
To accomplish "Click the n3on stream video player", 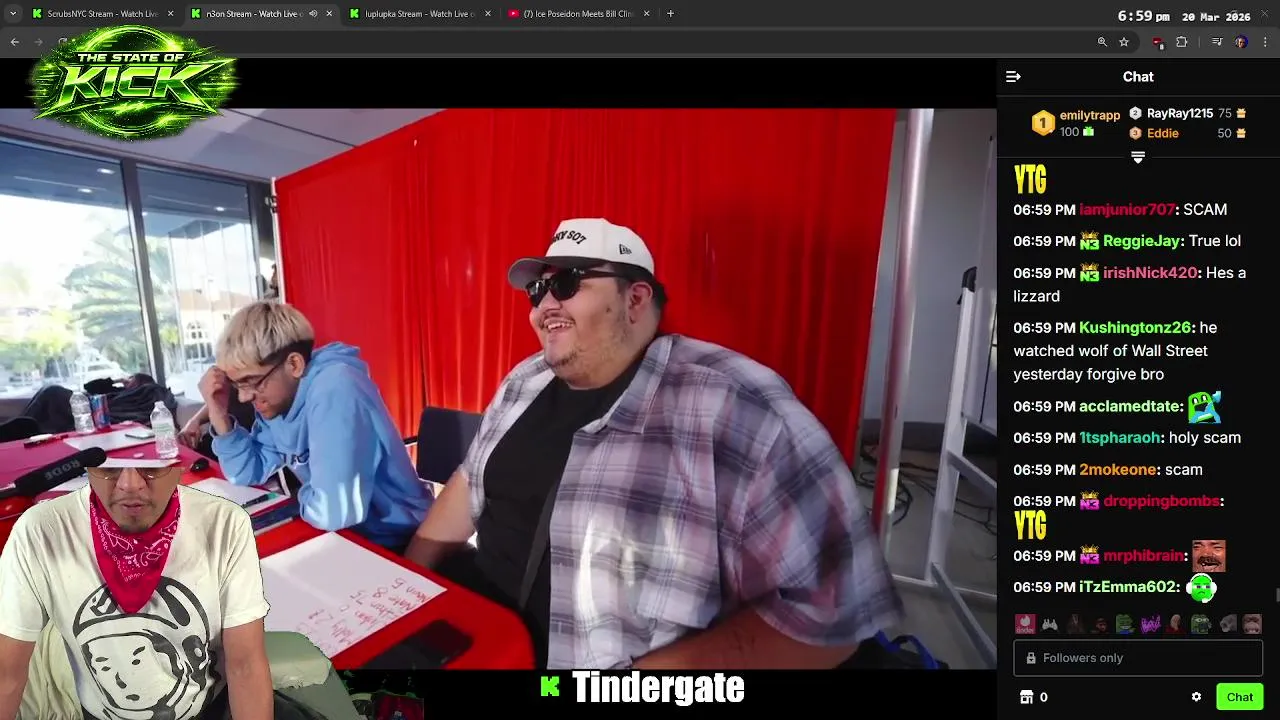I will 498,388.
